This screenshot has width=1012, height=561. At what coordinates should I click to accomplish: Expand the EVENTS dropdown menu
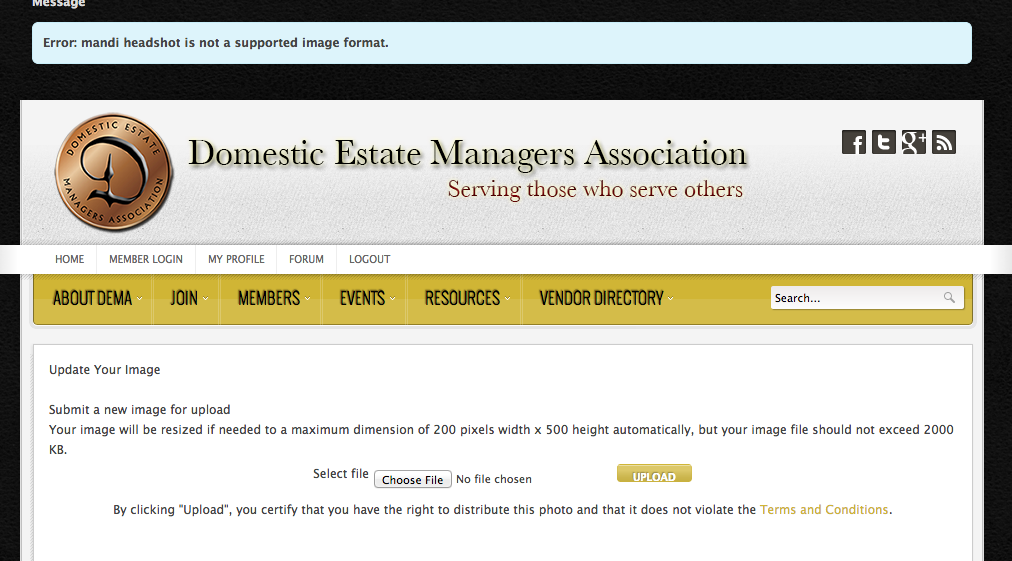[x=367, y=298]
